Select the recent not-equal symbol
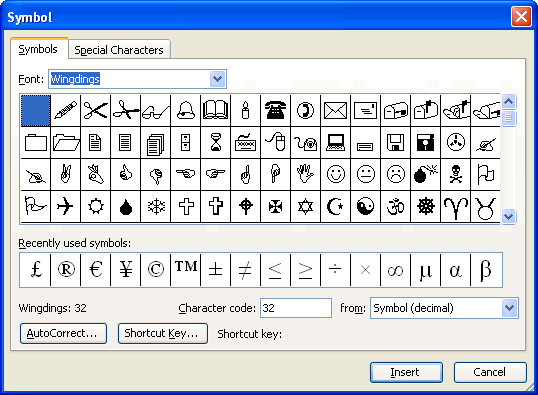Screen dimensions: 538x395 click(246, 270)
